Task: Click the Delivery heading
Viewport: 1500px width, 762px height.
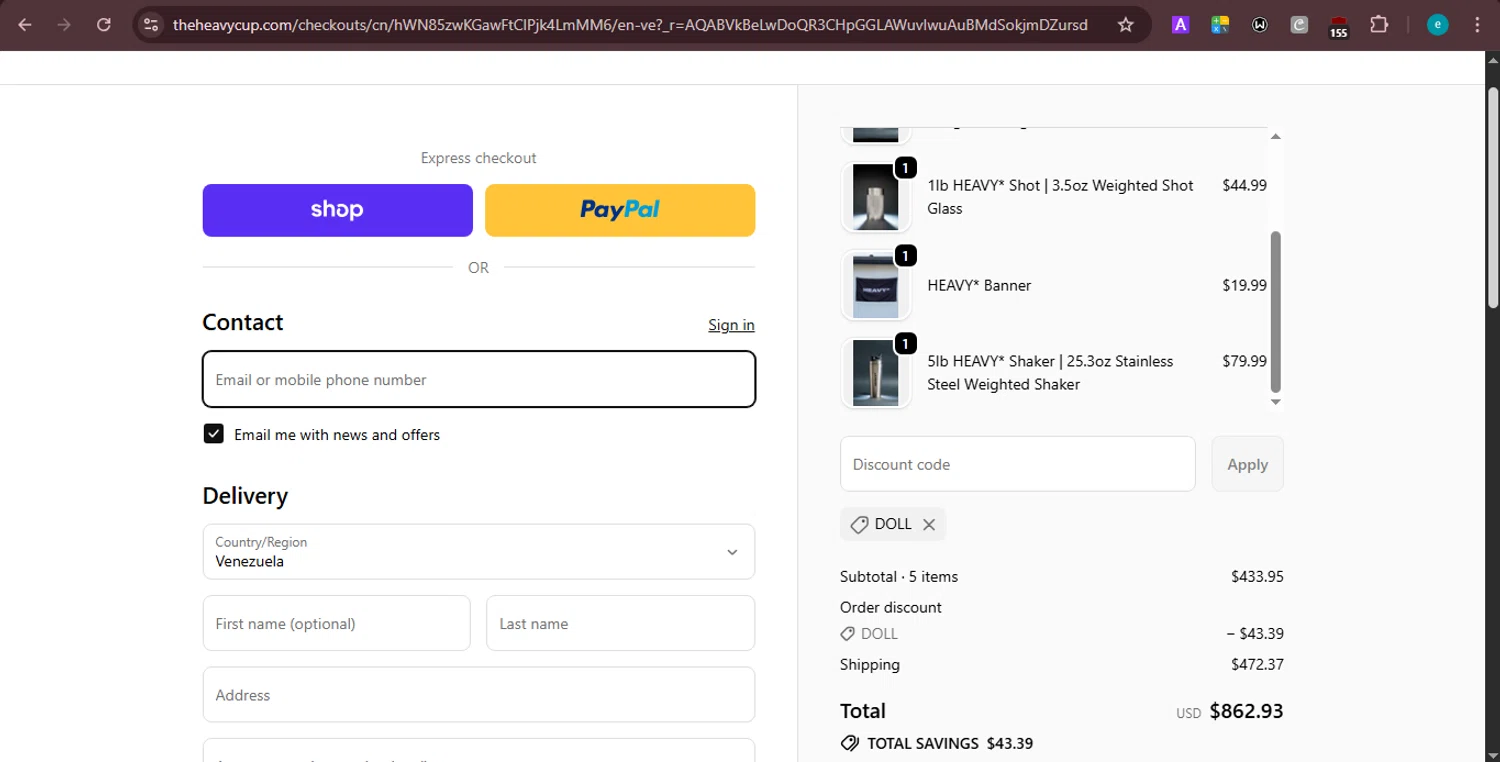Action: (245, 496)
